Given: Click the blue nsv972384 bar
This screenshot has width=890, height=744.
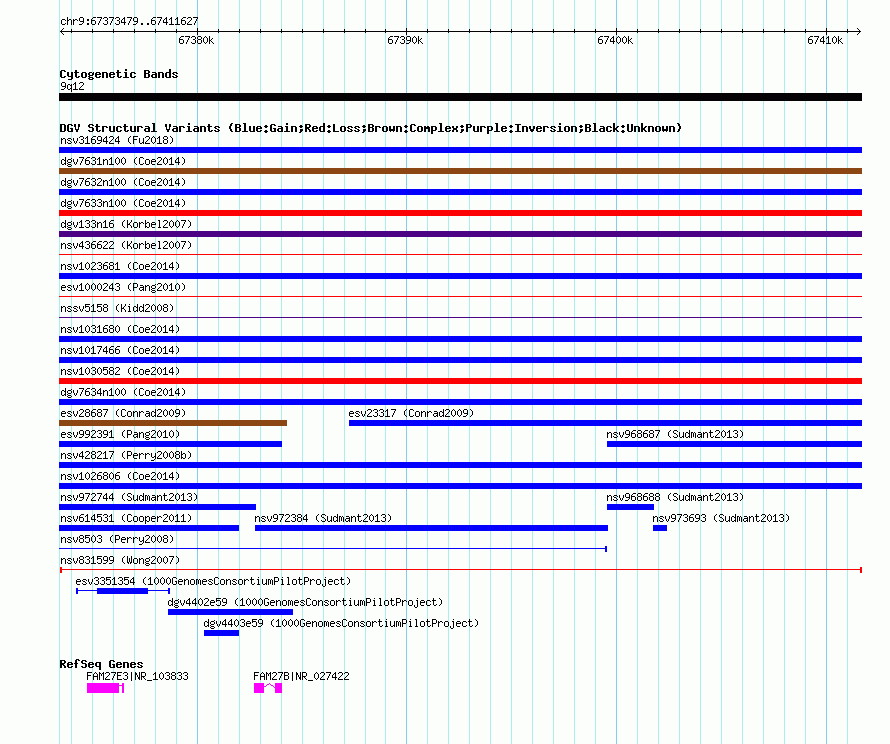Looking at the screenshot, I should coord(431,528).
